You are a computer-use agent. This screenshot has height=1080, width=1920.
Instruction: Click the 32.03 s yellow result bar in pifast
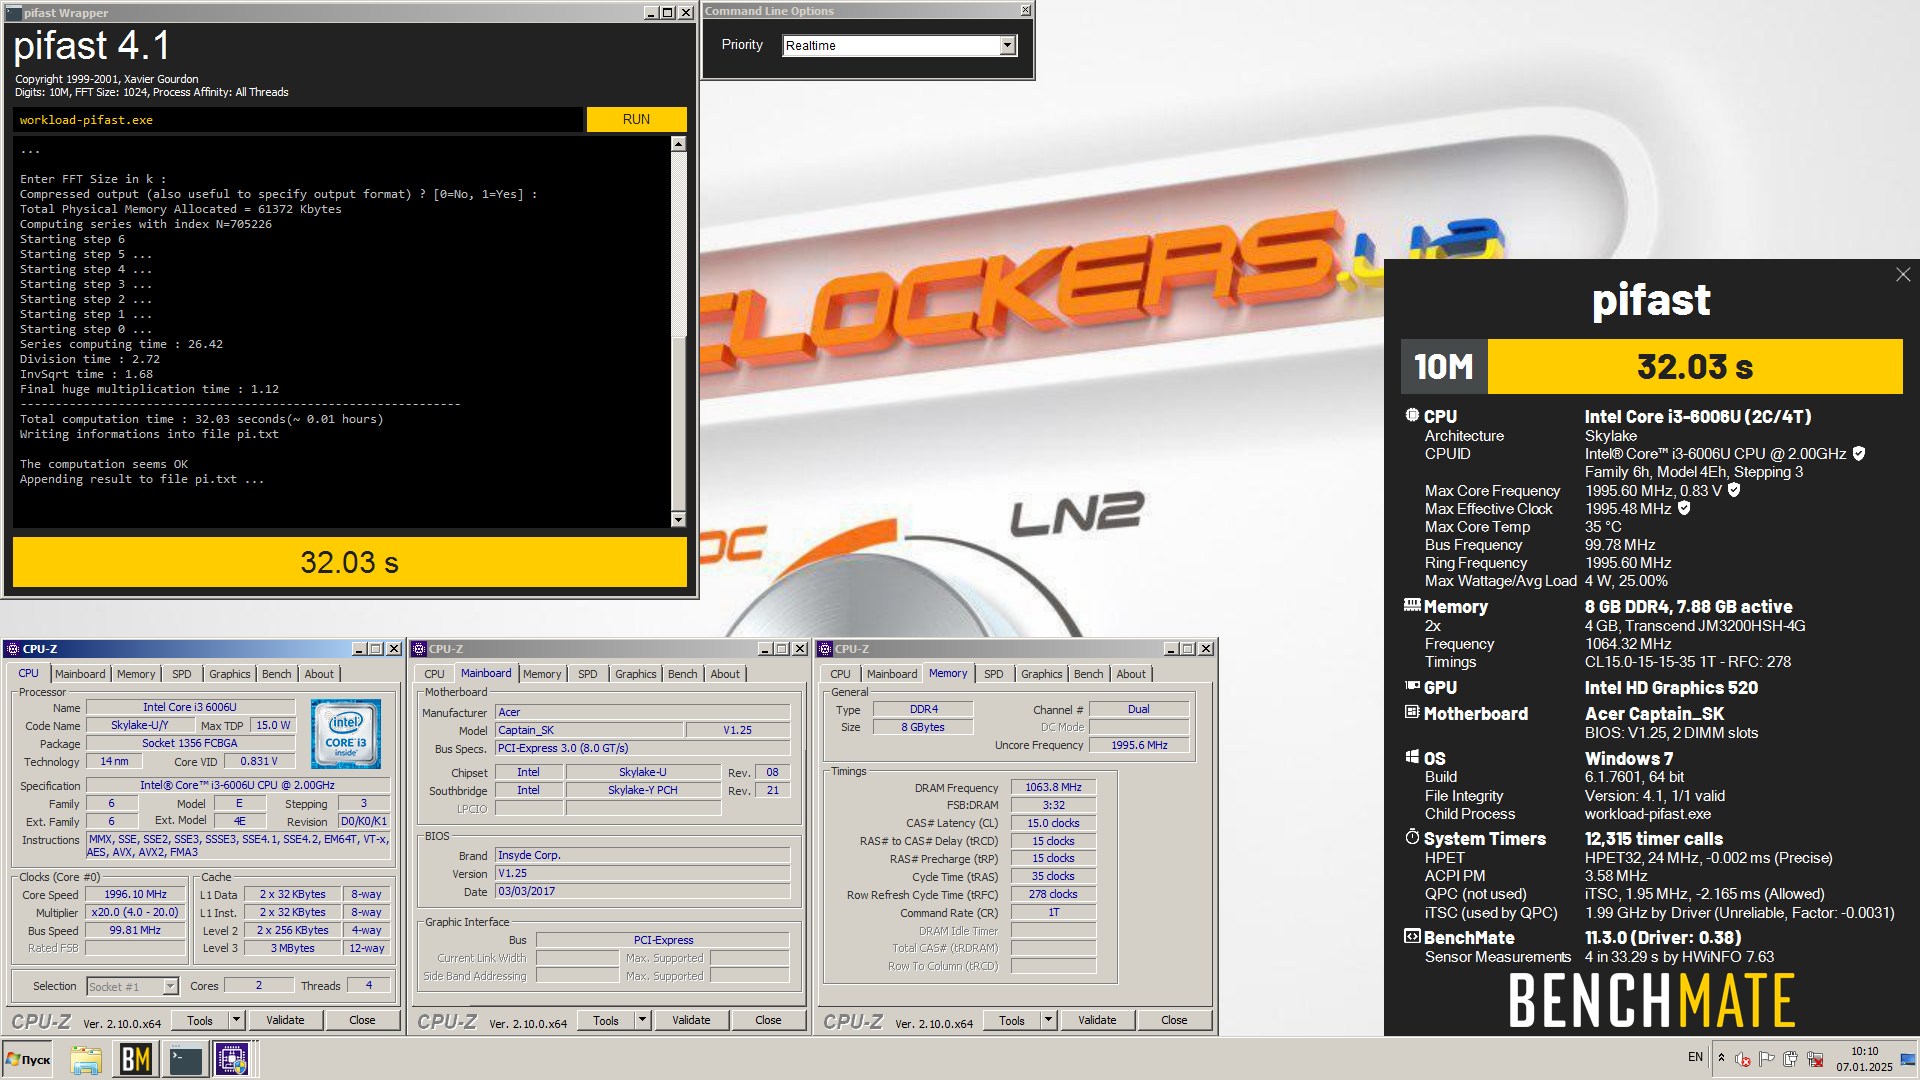(x=349, y=562)
